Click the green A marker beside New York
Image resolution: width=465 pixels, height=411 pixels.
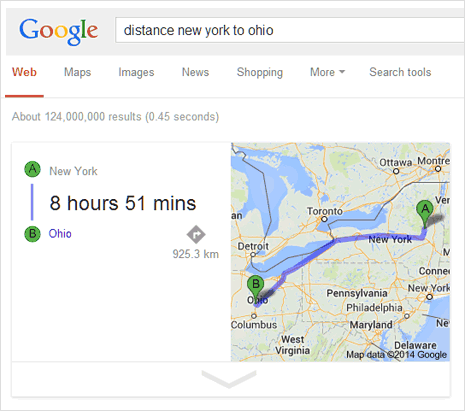(x=32, y=169)
